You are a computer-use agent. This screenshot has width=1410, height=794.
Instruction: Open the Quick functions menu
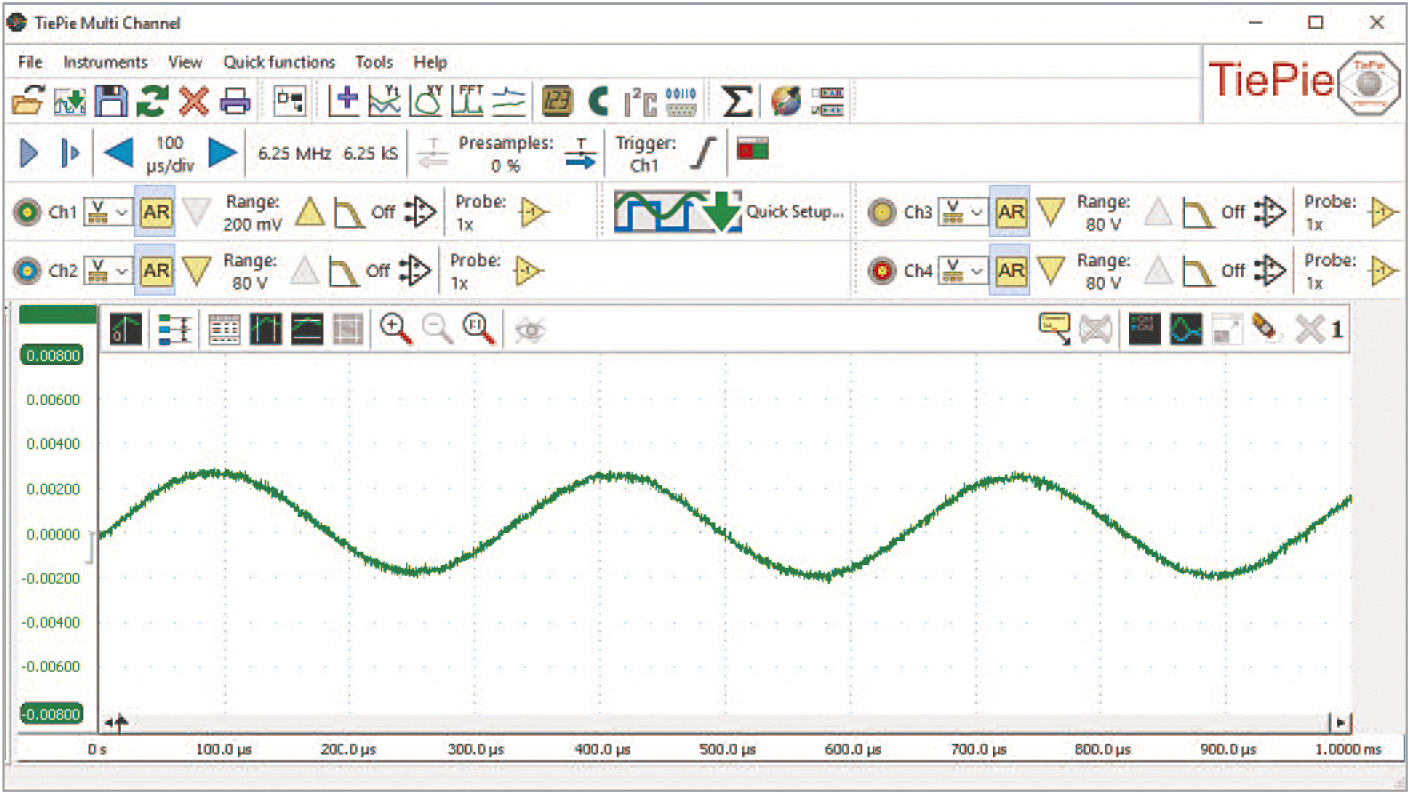[x=279, y=62]
